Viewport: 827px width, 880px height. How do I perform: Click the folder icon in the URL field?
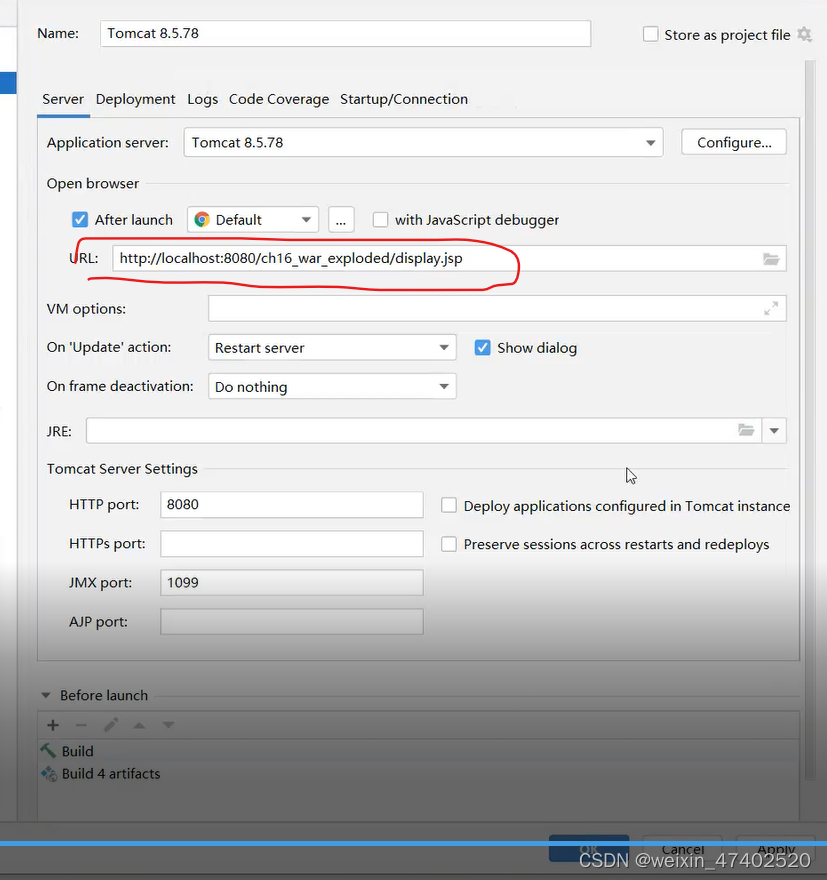771,259
